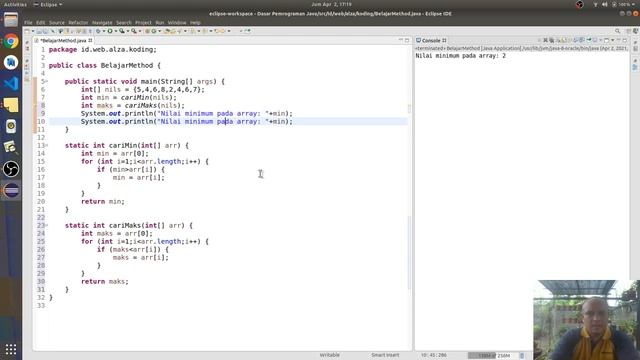Click the Open Type toolbar icon

[x=167, y=31]
